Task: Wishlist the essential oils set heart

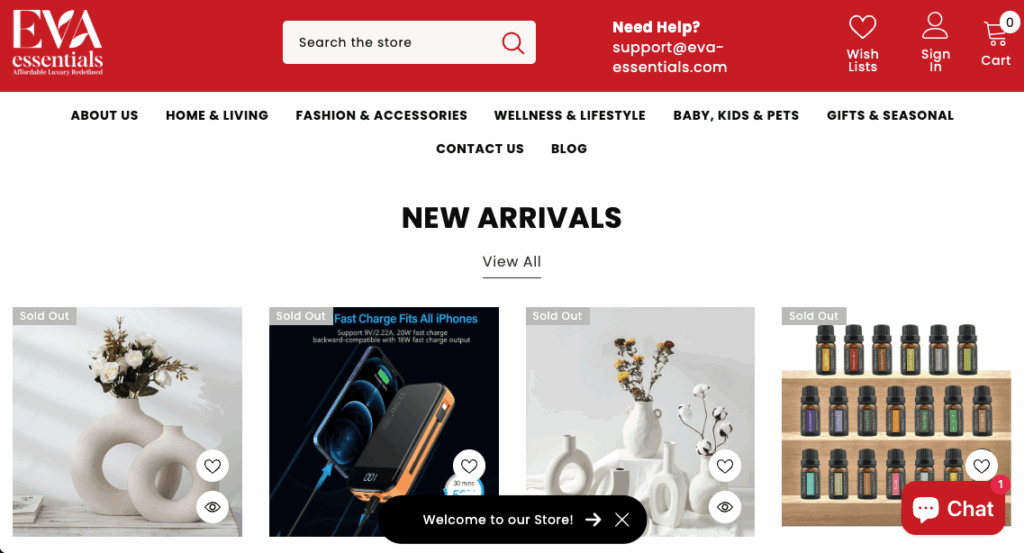Action: click(x=982, y=466)
